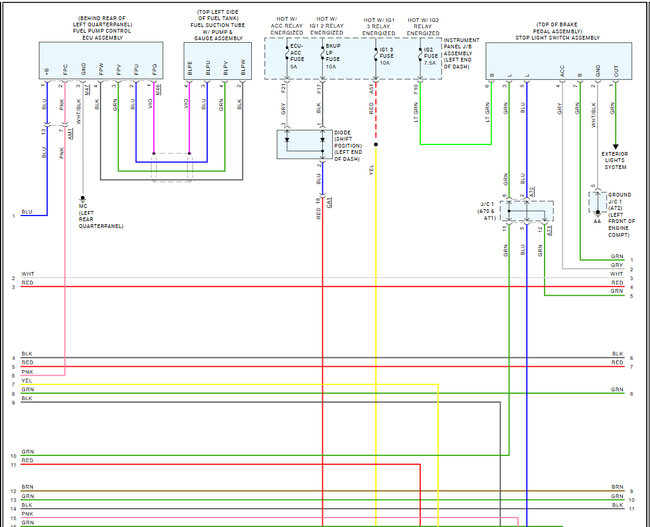Click the EXTERIOR LIGHTS SYSTEM label
This screenshot has width=650, height=527.
[x=615, y=160]
